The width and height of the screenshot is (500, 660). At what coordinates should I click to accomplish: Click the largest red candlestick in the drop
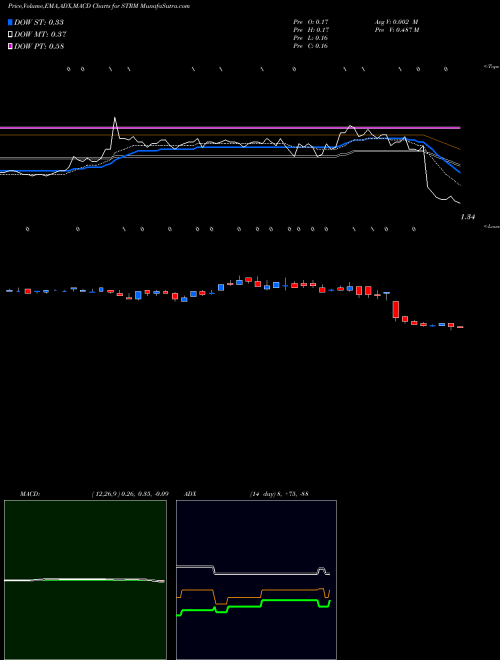coord(396,309)
